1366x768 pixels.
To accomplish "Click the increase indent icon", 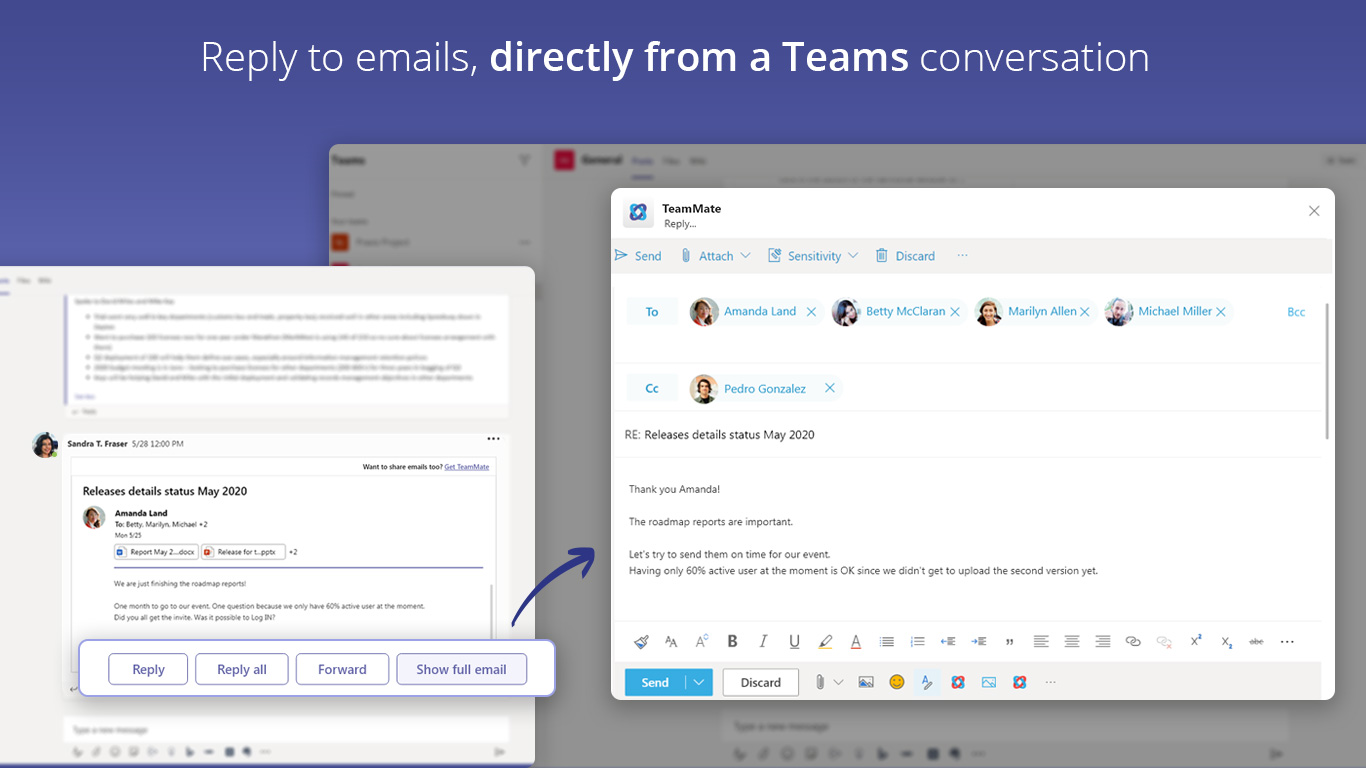I will click(x=979, y=641).
